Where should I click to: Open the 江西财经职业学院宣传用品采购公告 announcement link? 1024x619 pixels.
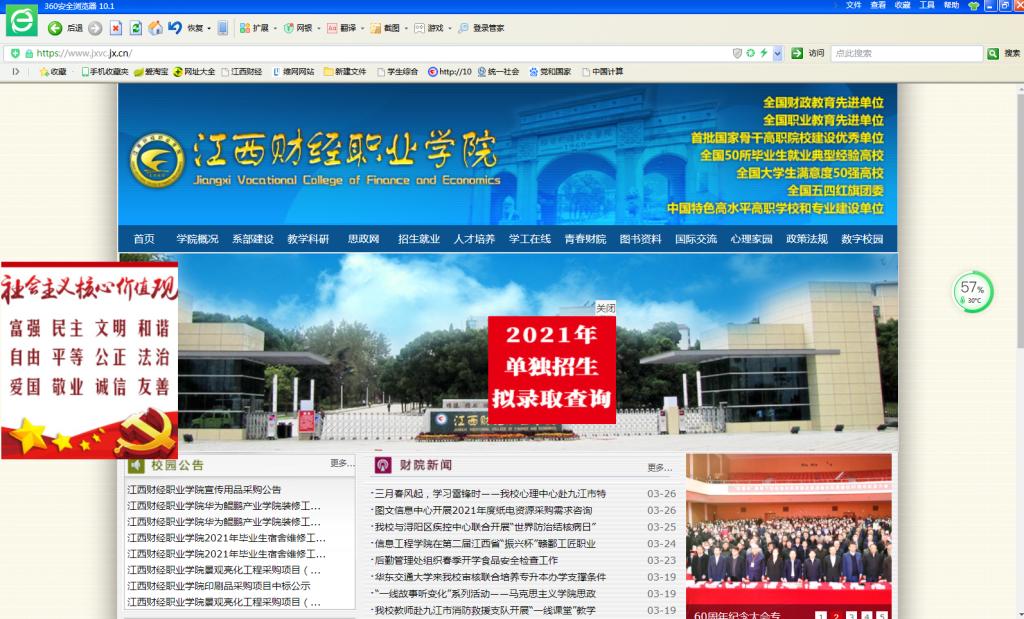204,490
